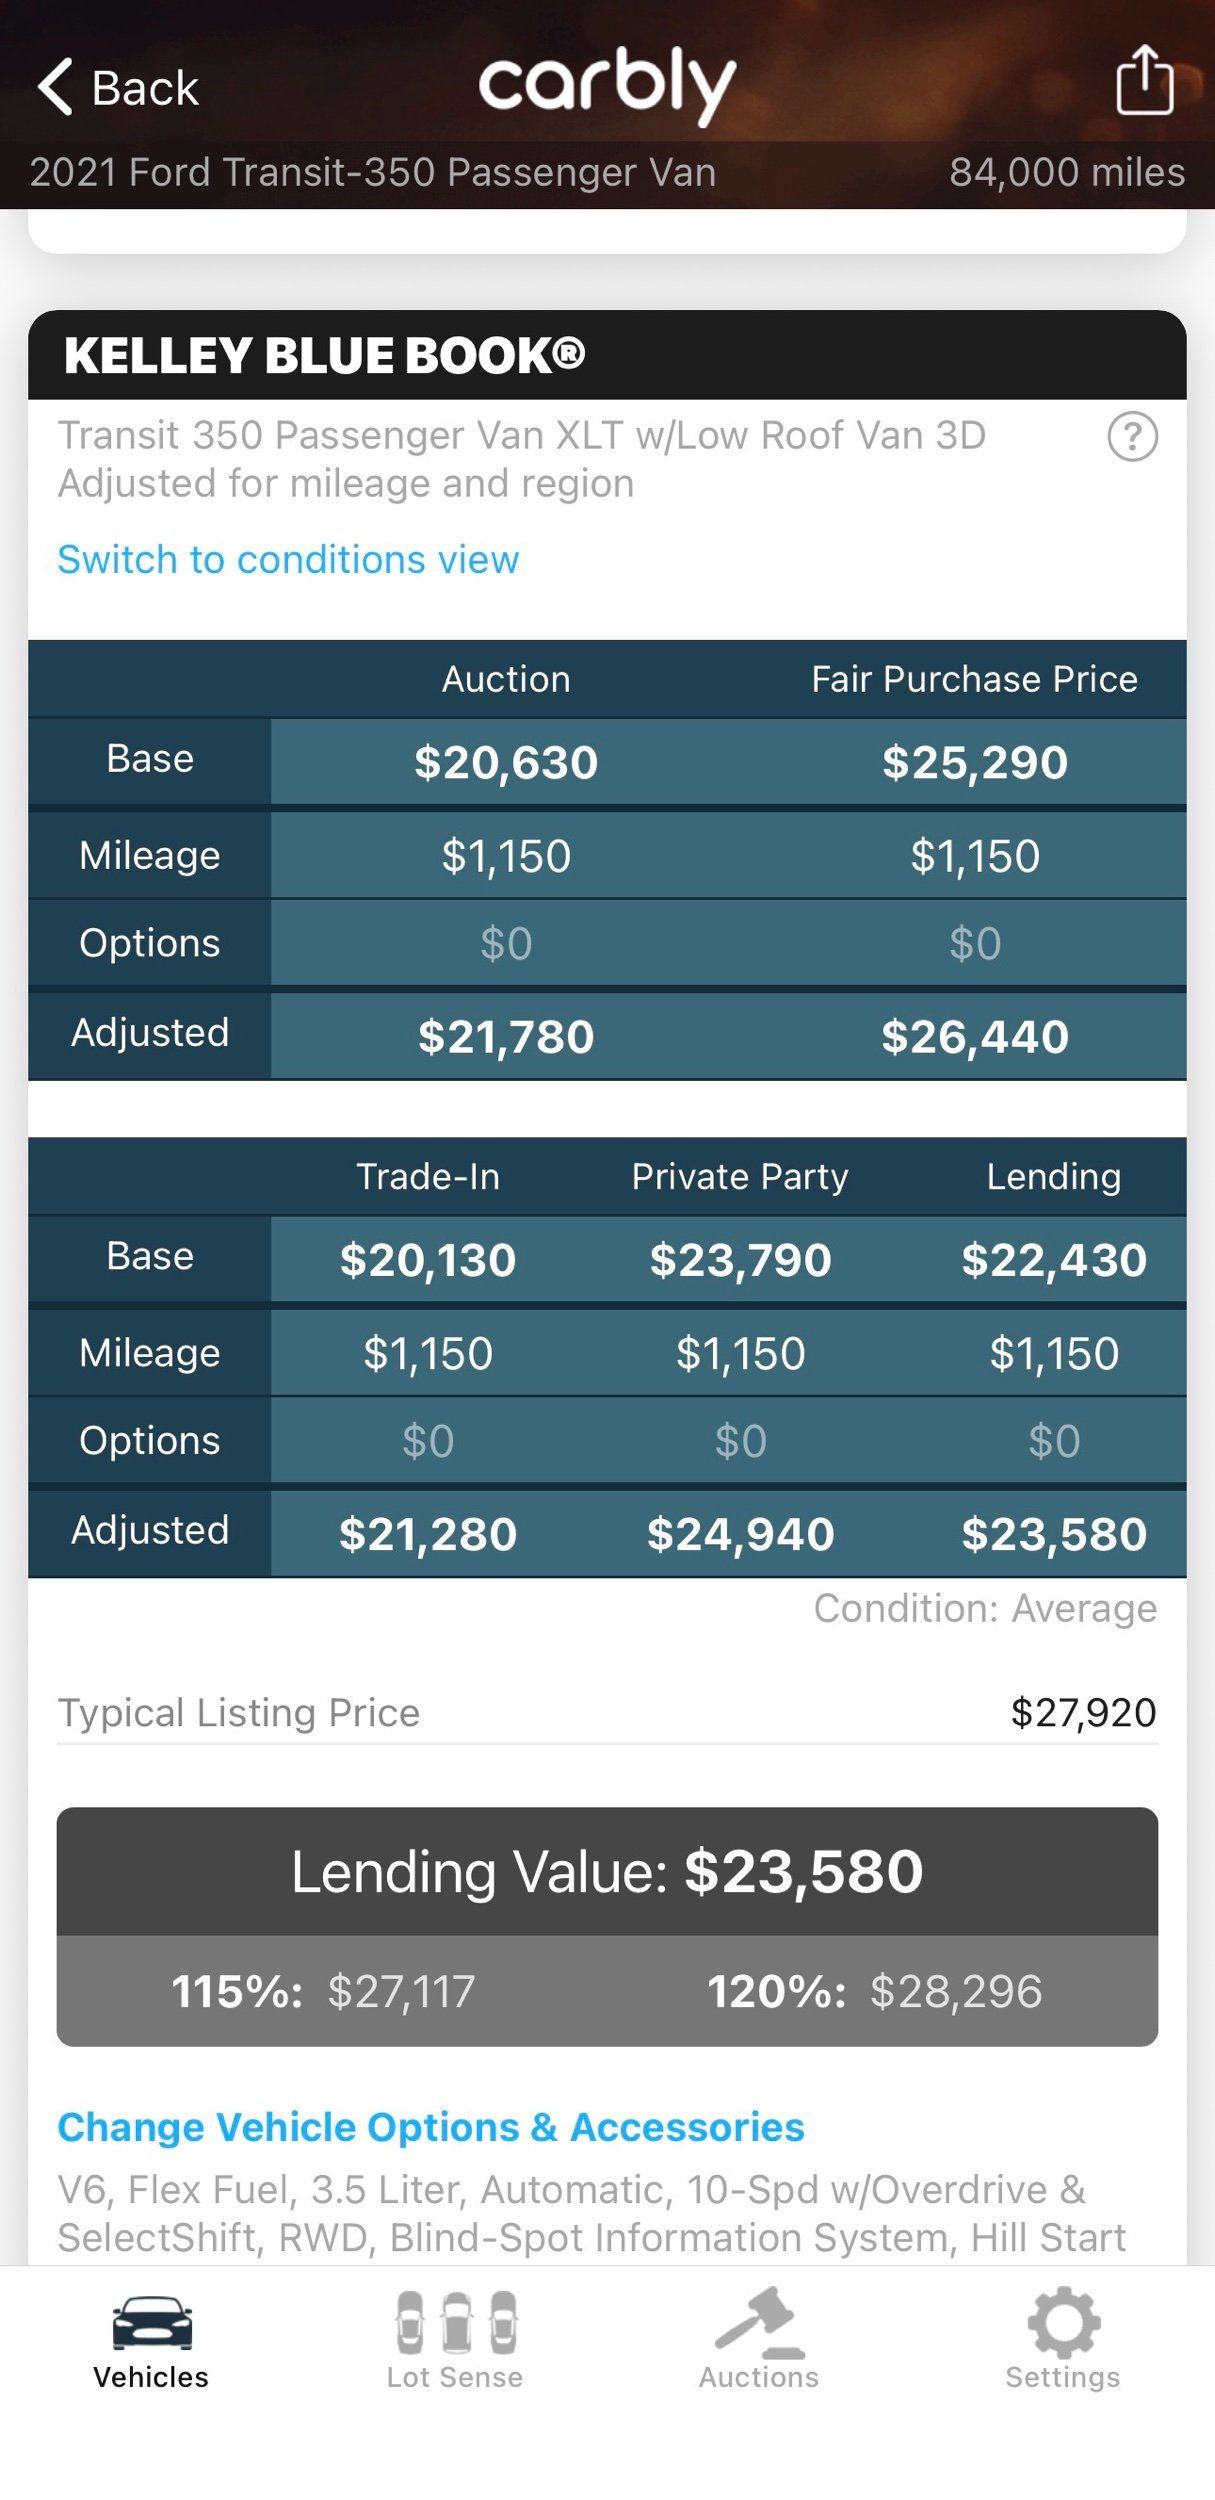Select the Back button label

145,88
